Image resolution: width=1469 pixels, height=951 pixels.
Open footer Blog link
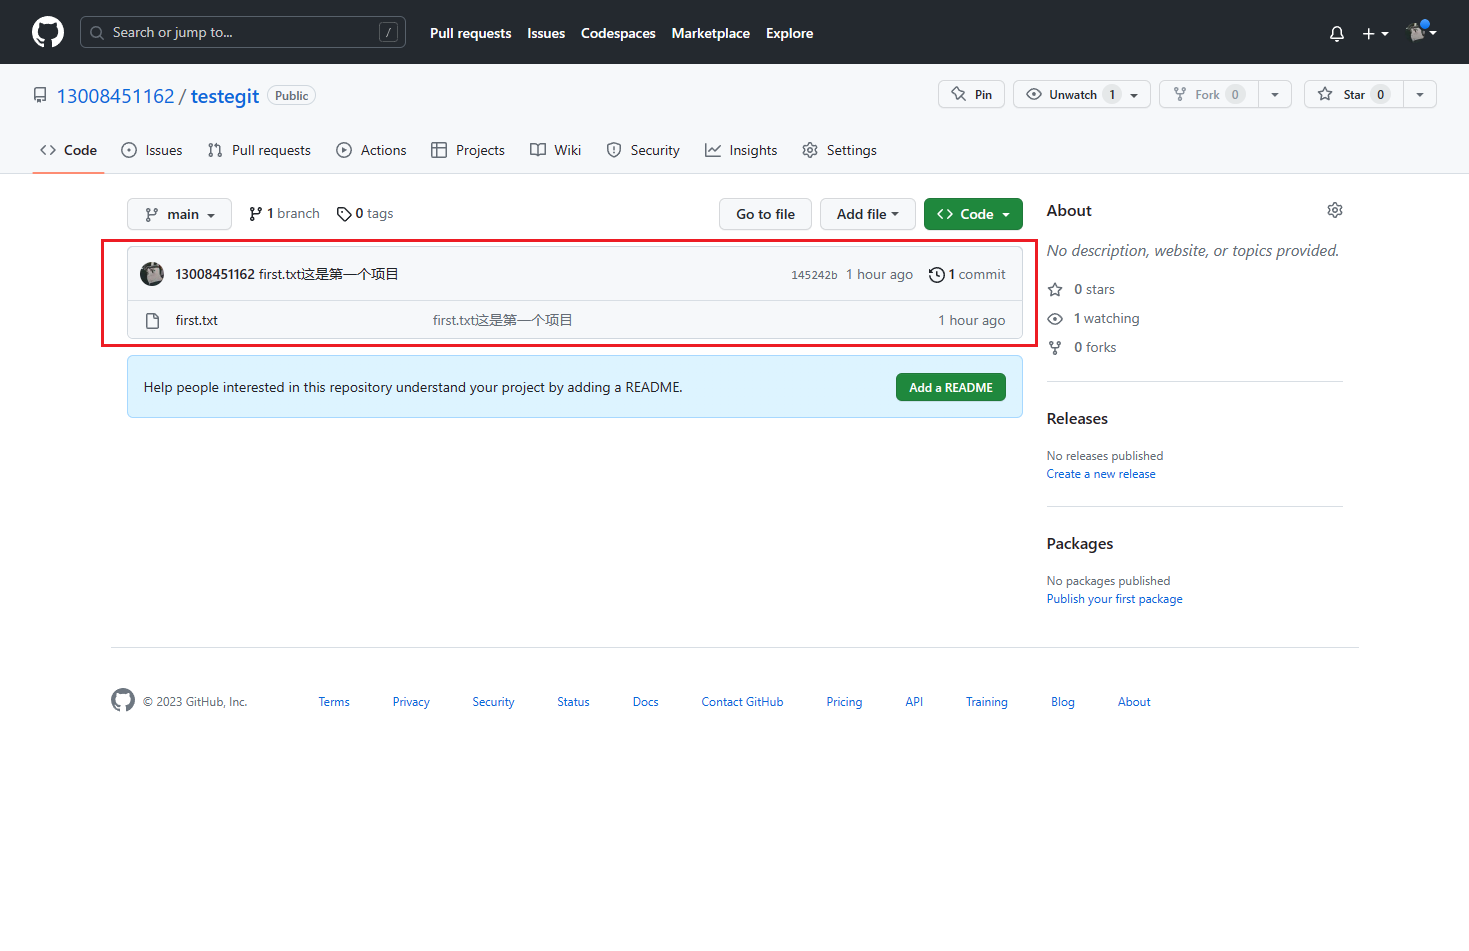pyautogui.click(x=1063, y=702)
